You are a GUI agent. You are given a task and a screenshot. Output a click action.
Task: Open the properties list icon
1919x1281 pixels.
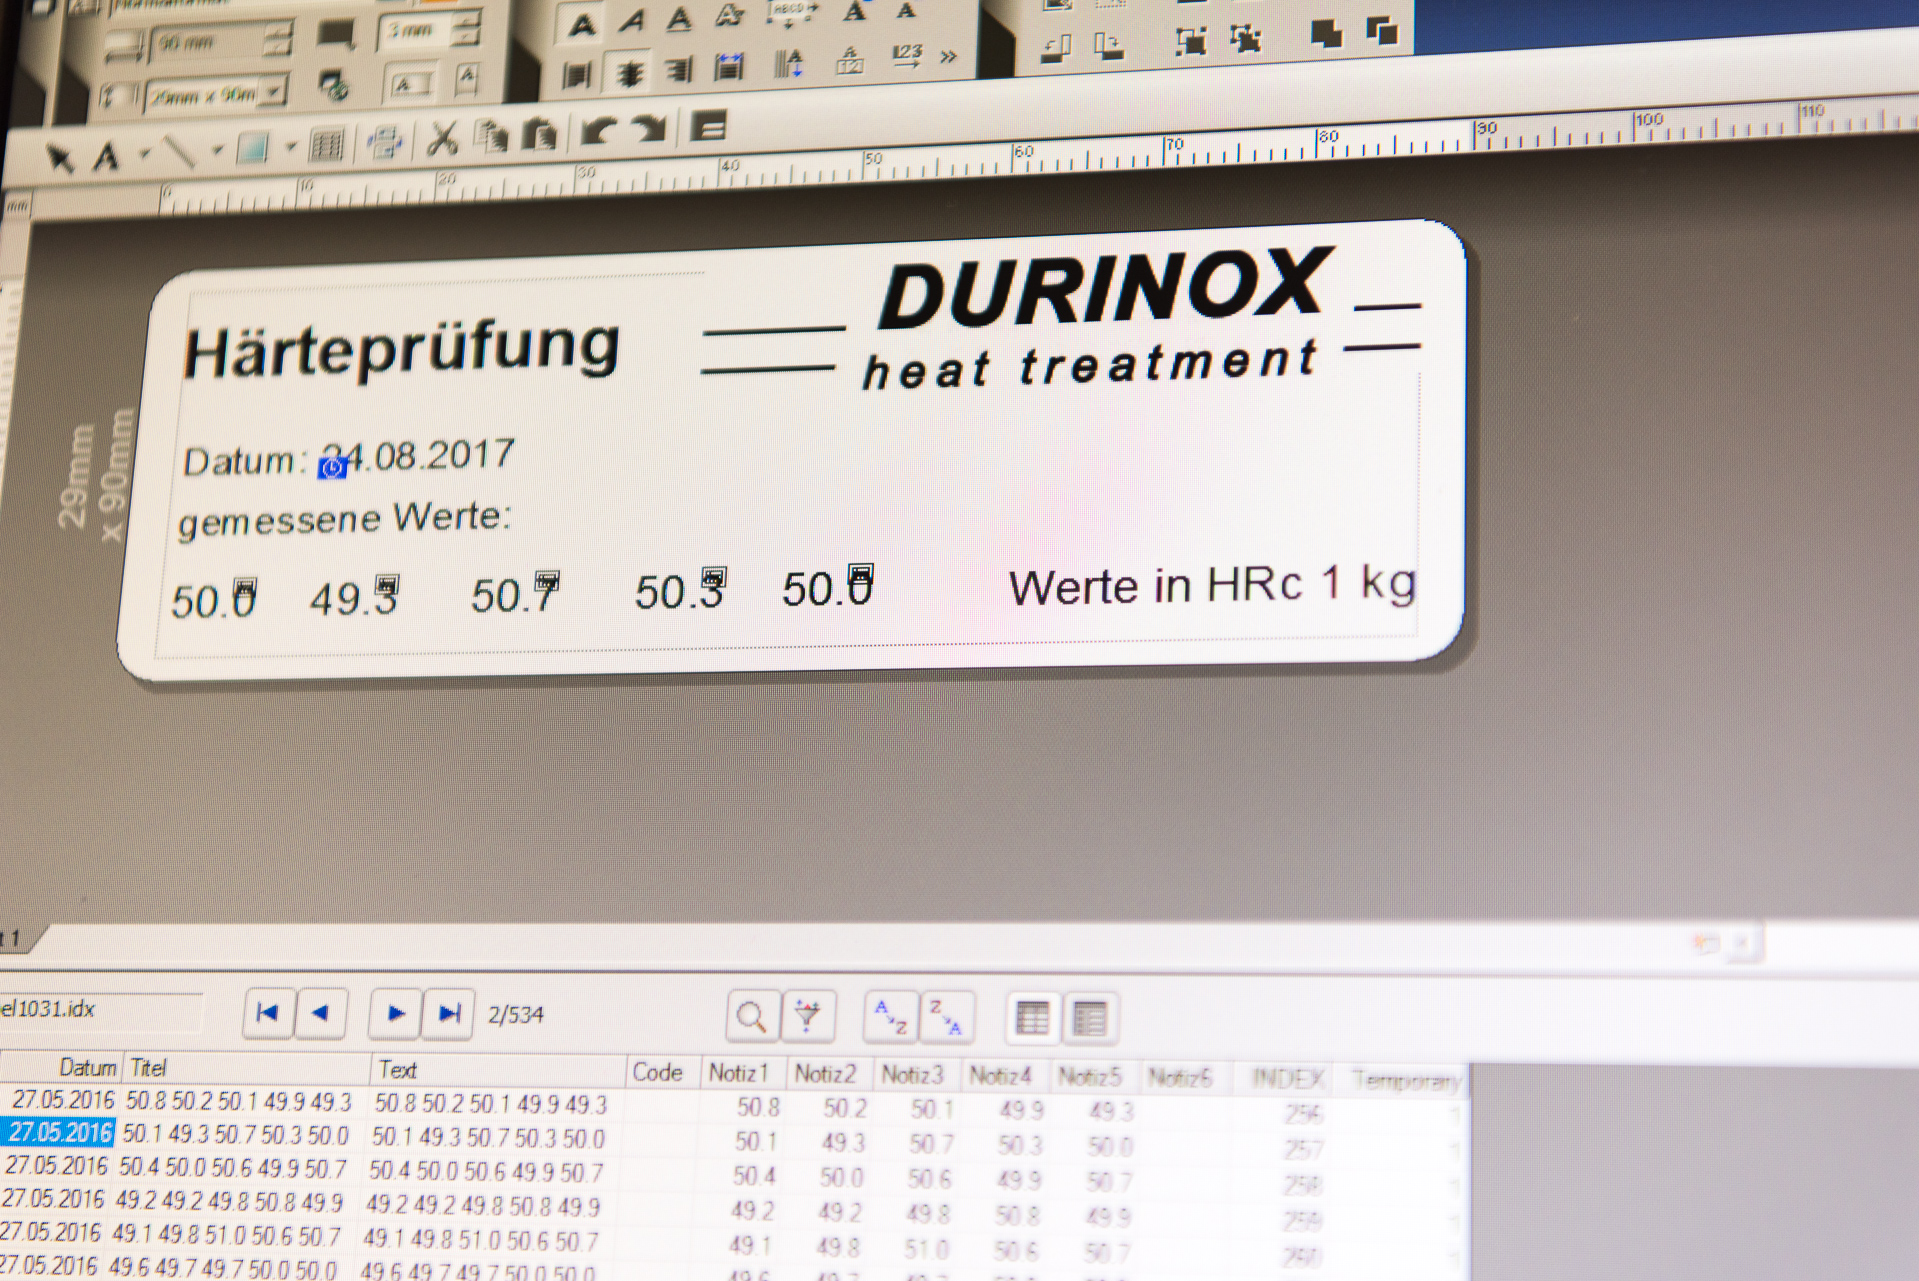pos(709,127)
